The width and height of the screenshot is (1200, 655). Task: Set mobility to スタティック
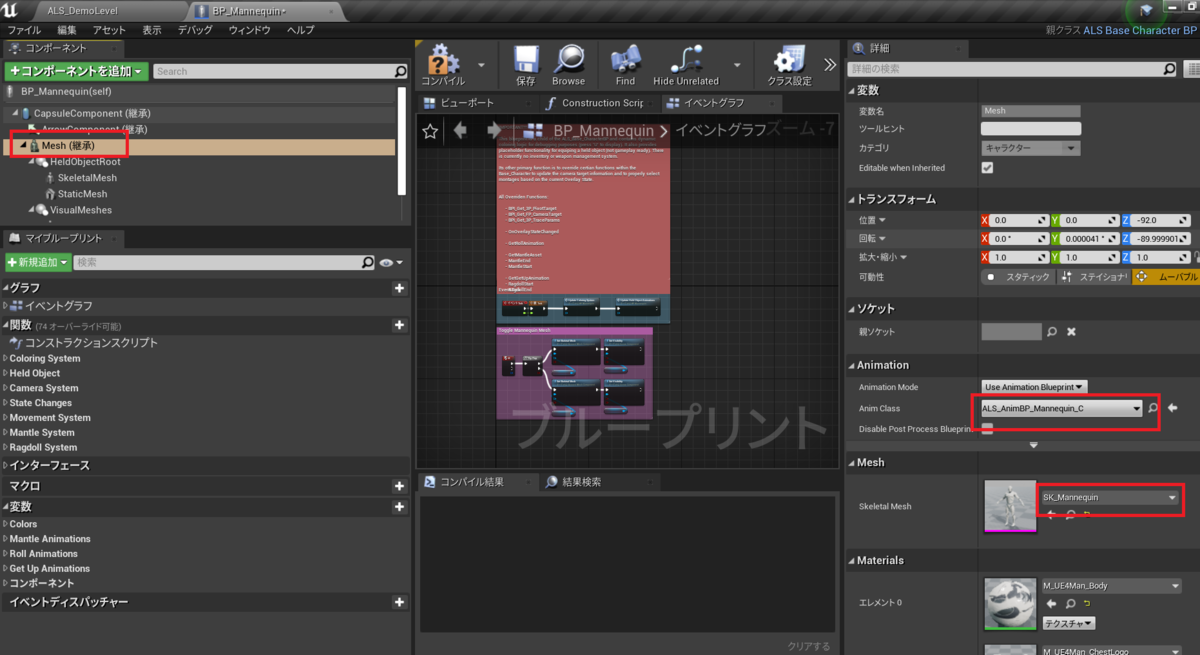point(1016,277)
